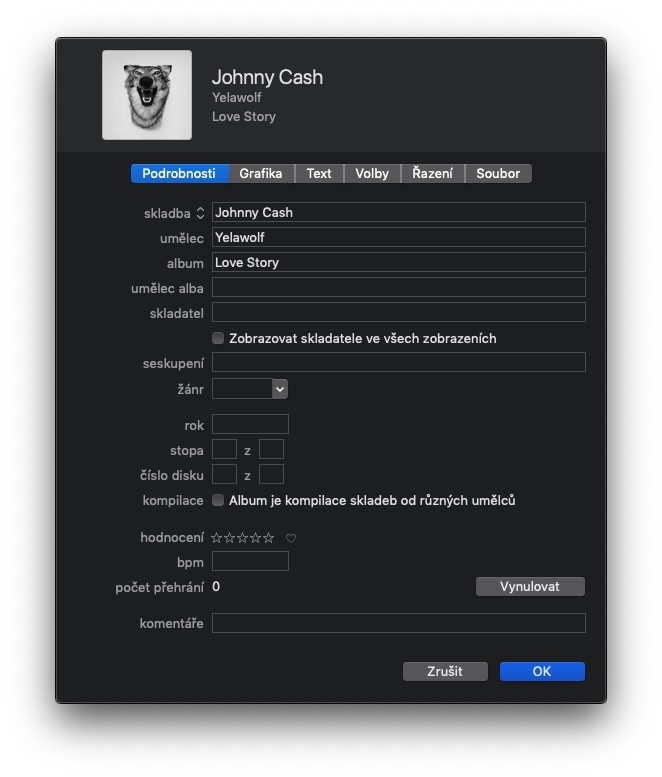The width and height of the screenshot is (662, 777).
Task: Click the seskupení input field
Action: [399, 362]
